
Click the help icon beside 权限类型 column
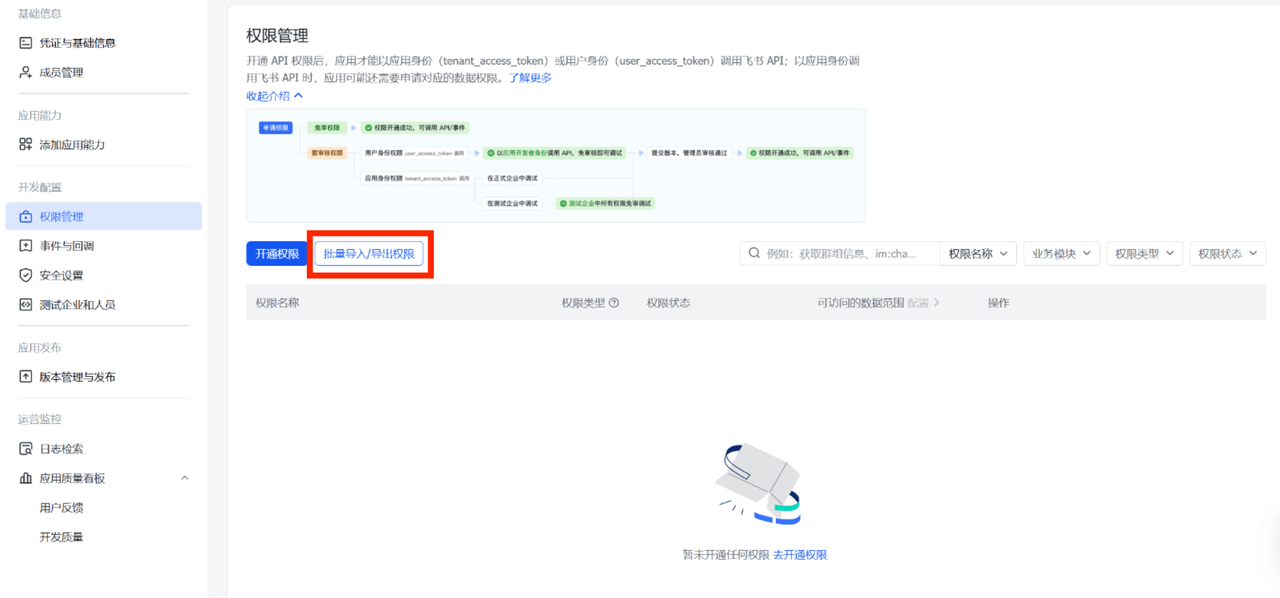614,303
